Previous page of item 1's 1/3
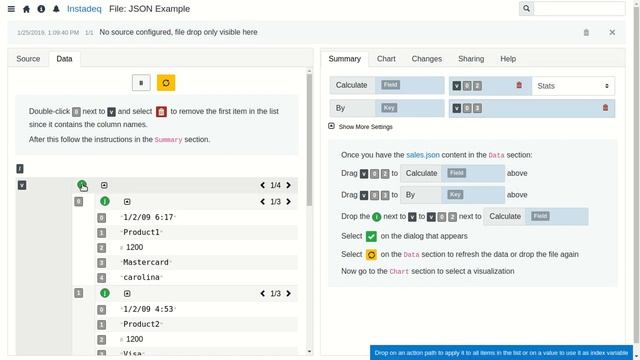Viewport: 640px width, 360px height. 262,293
